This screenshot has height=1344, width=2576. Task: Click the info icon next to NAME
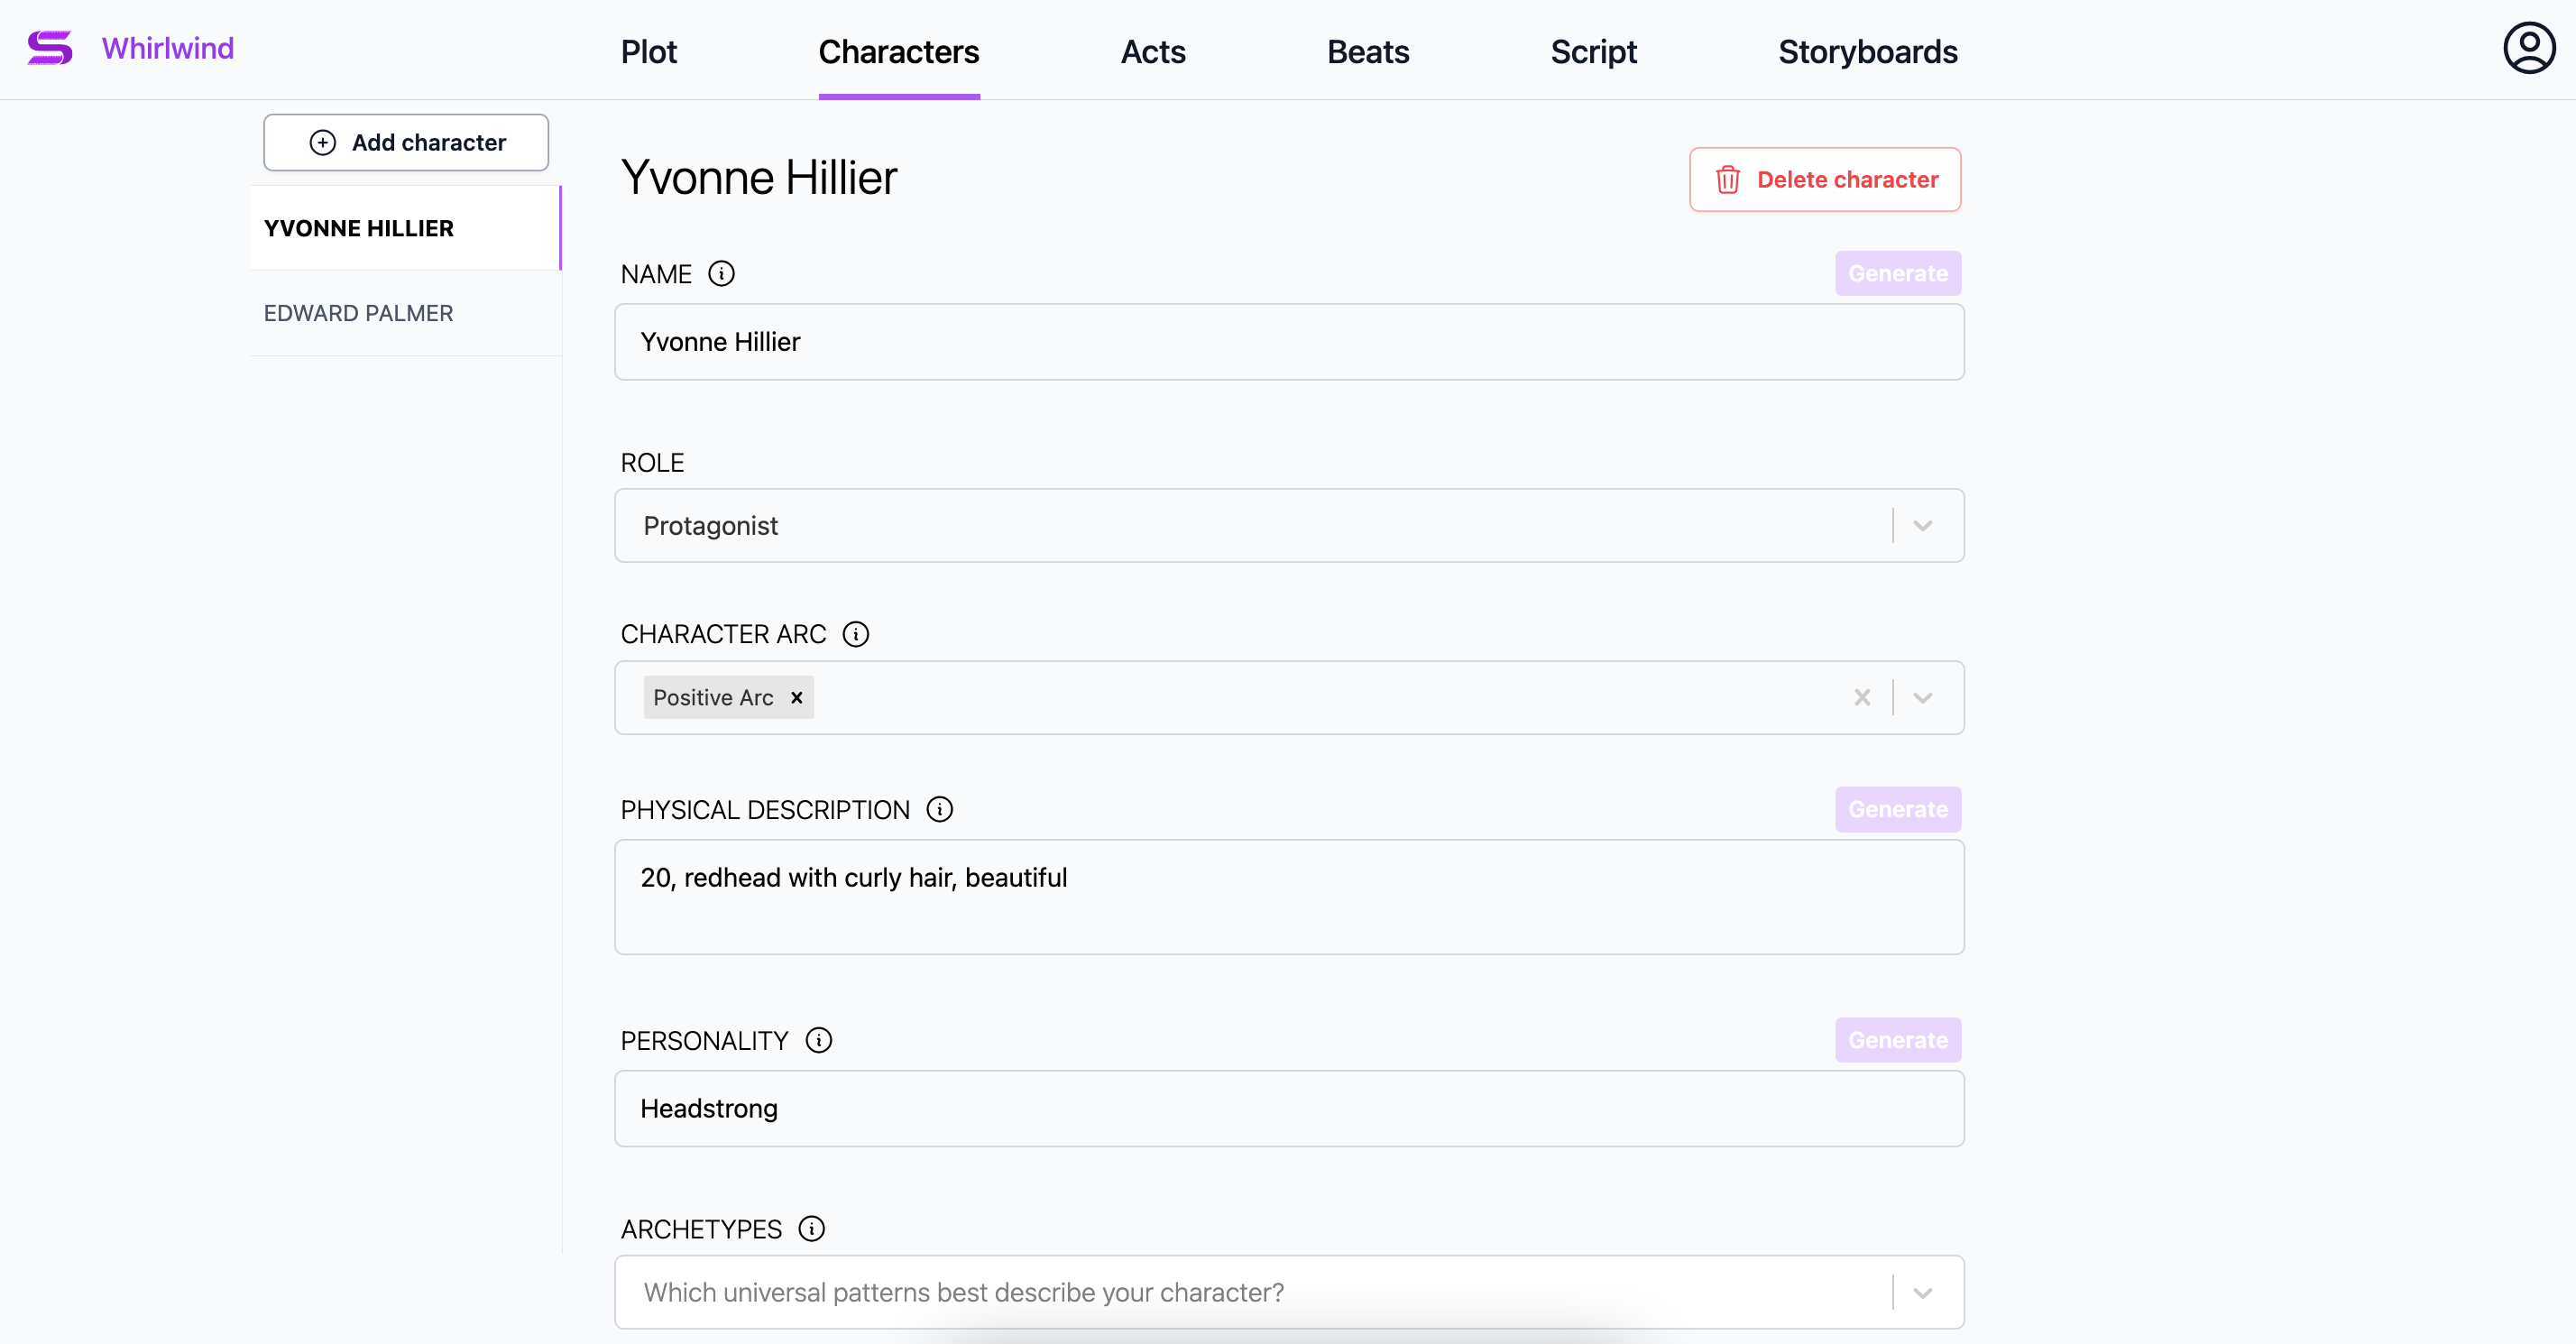(721, 274)
